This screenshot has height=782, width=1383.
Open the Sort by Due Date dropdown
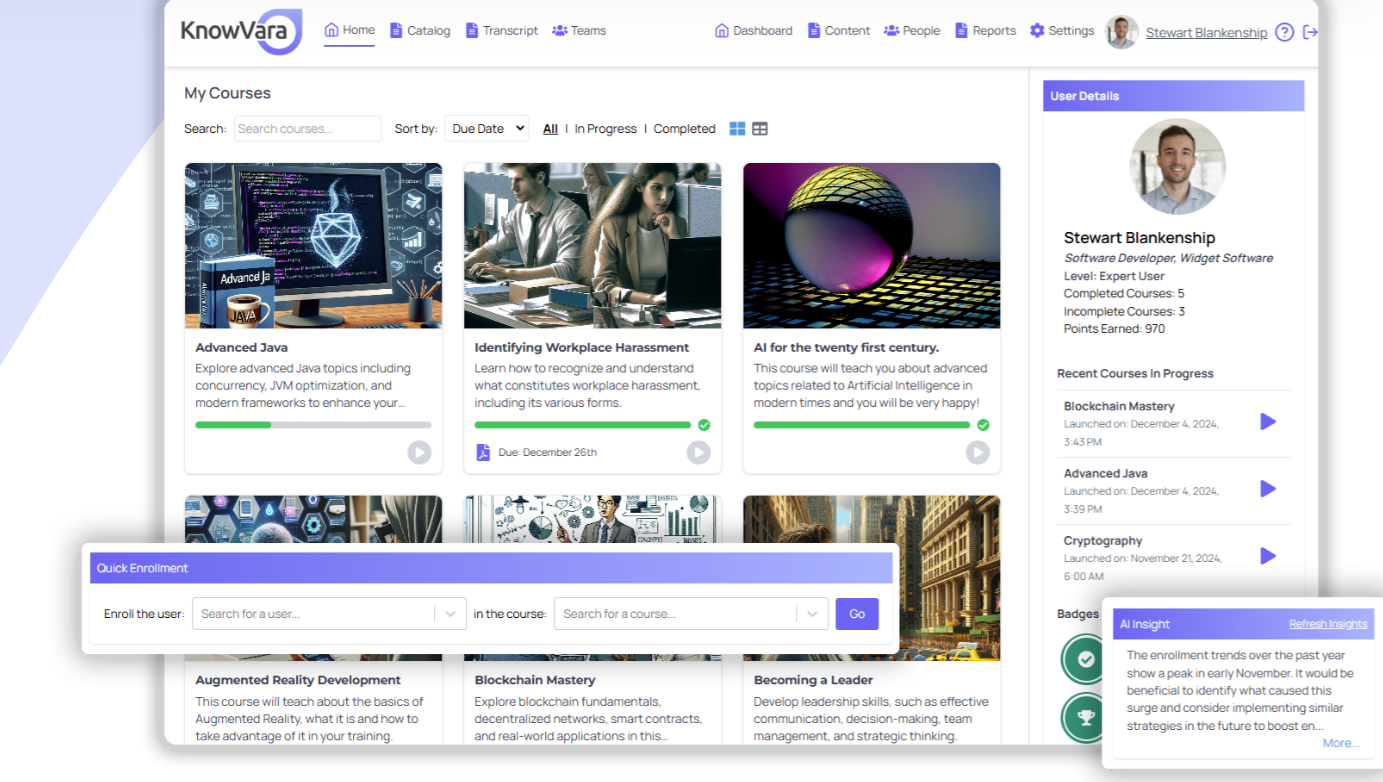tap(486, 128)
